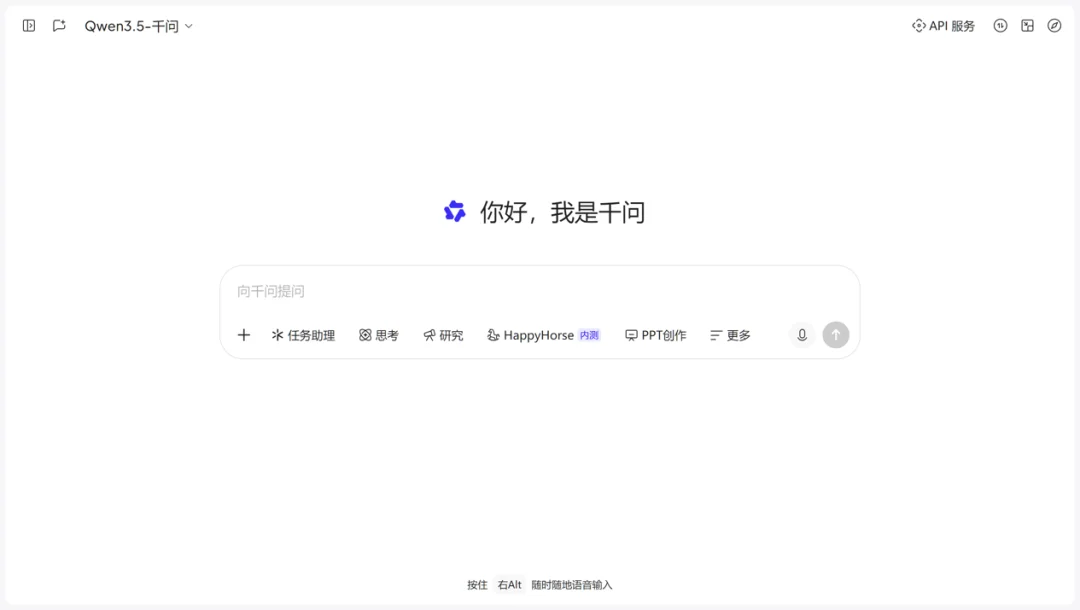Image resolution: width=1080 pixels, height=610 pixels.
Task: Click the purple Qwen logo beside the greeting
Action: click(455, 211)
